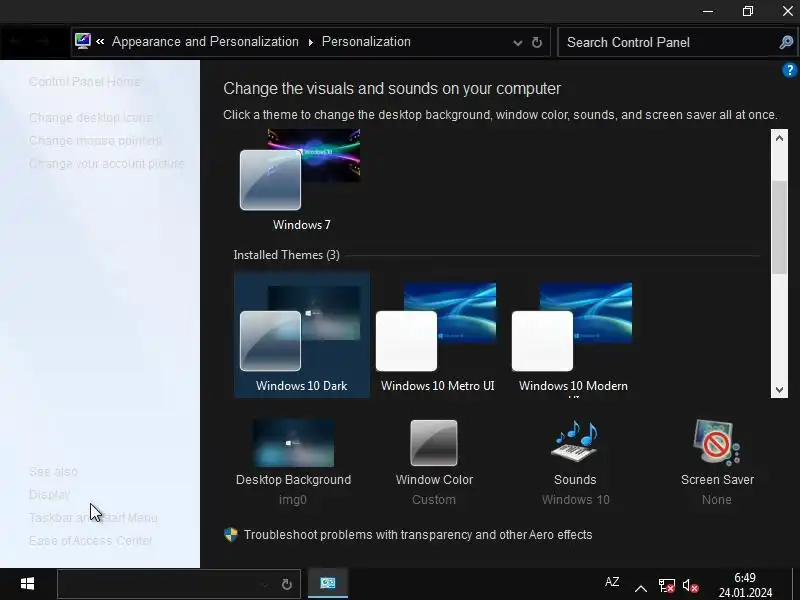Viewport: 800px width, 600px height.
Task: Click the network status tray icon
Action: click(666, 586)
